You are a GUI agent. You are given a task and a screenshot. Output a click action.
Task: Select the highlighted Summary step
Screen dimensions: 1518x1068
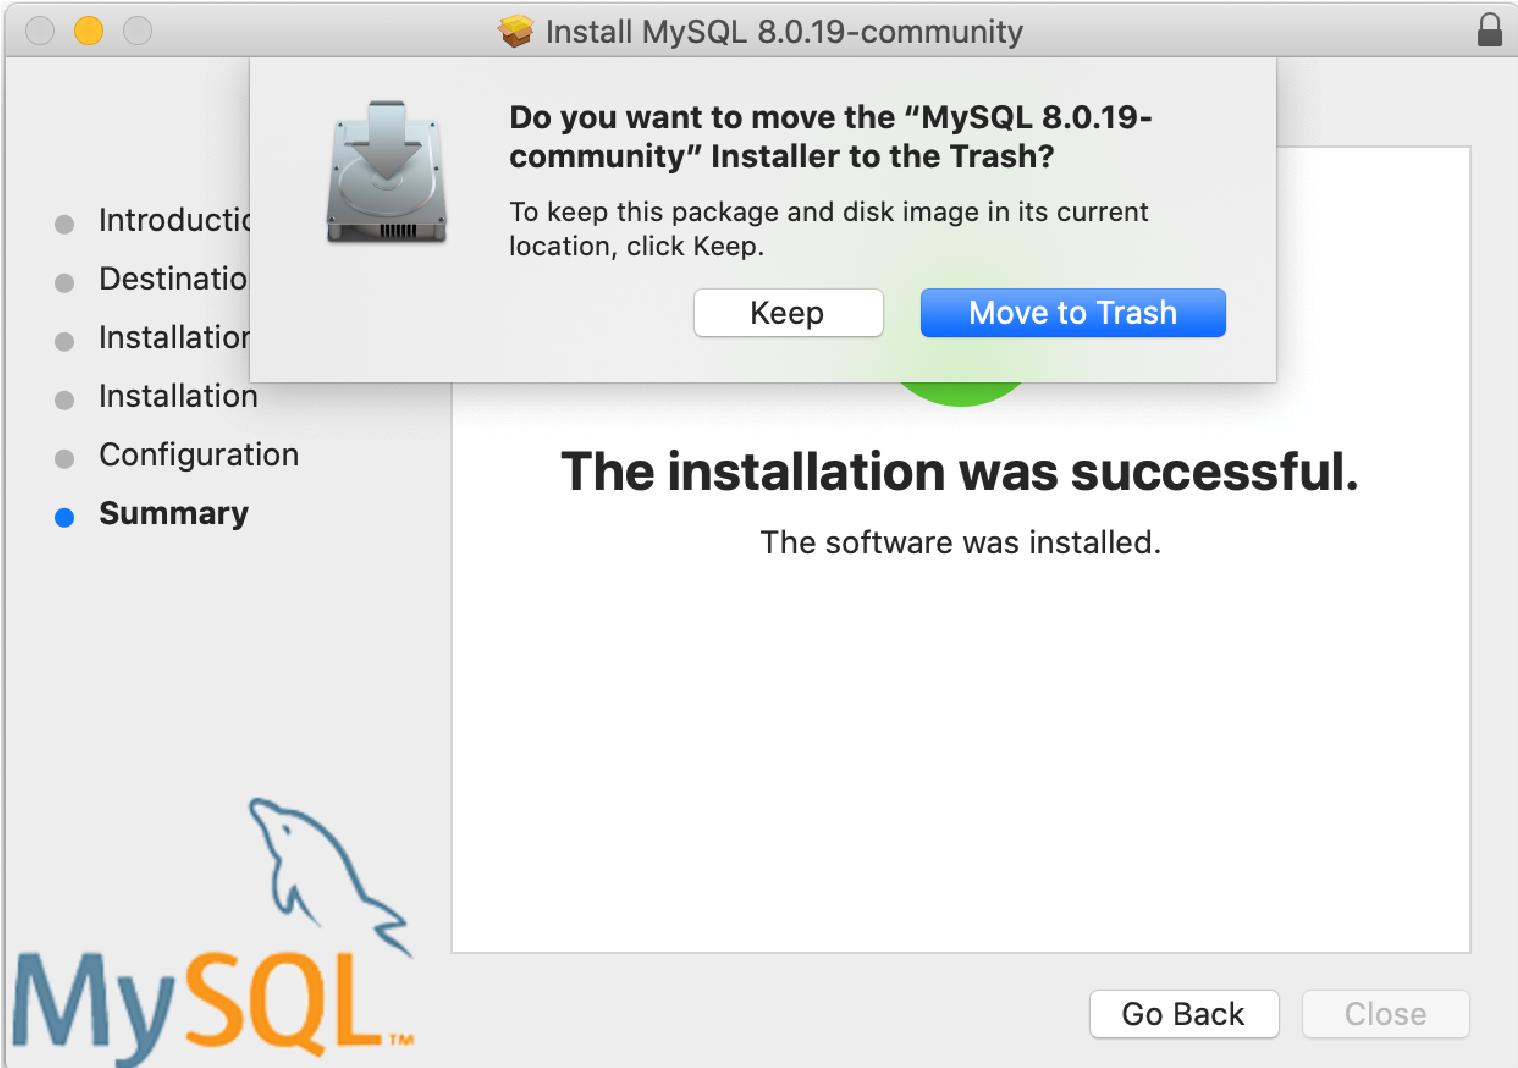173,515
